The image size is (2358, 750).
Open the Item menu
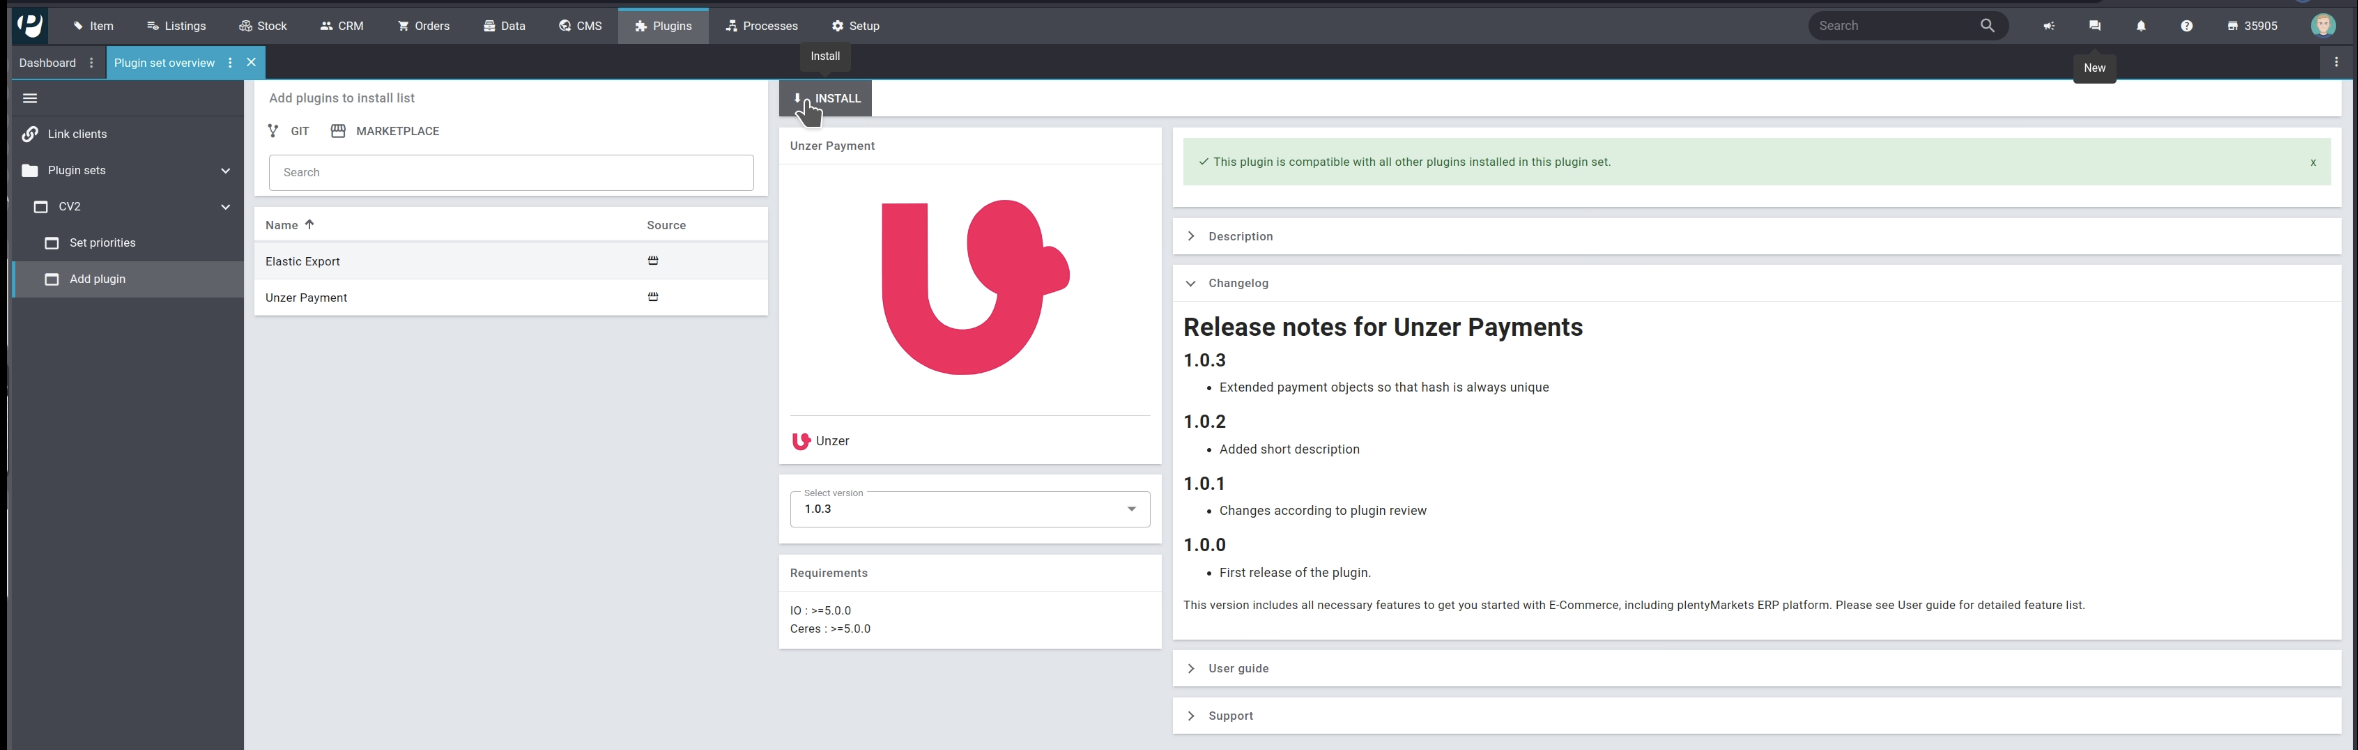click(x=93, y=26)
